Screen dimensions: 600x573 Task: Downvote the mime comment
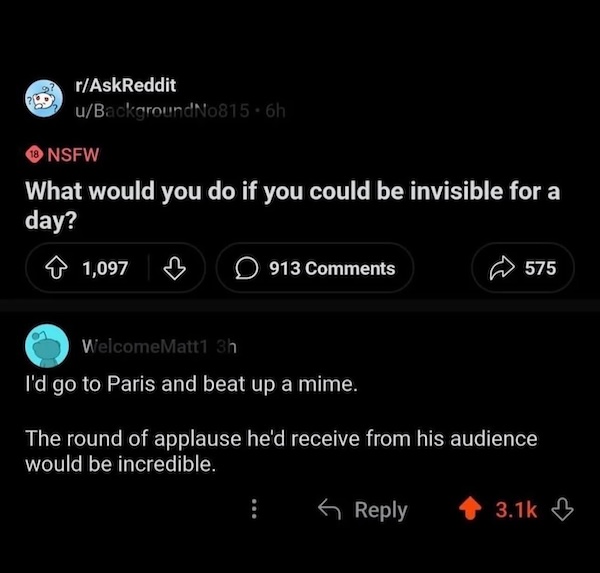coord(562,509)
